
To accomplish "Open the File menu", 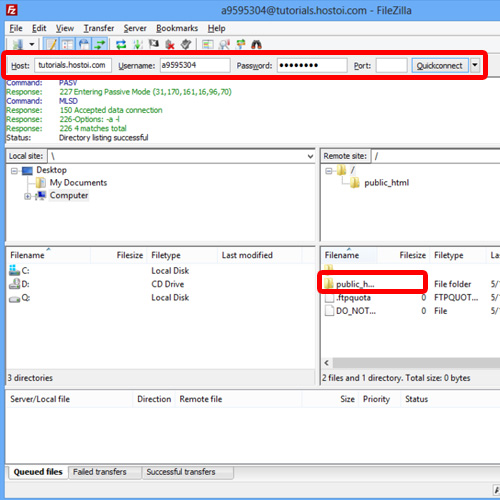I will coord(16,28).
